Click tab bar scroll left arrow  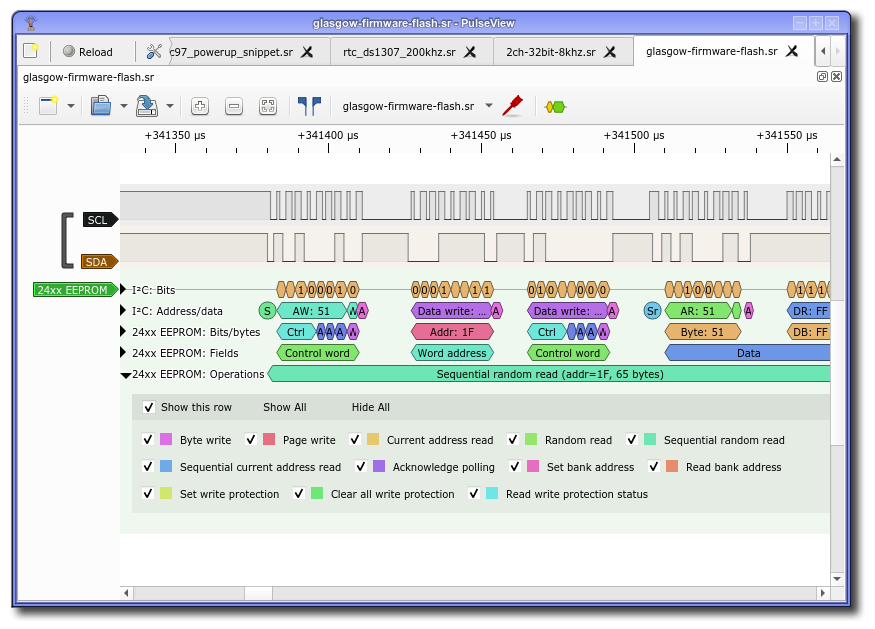pos(823,51)
